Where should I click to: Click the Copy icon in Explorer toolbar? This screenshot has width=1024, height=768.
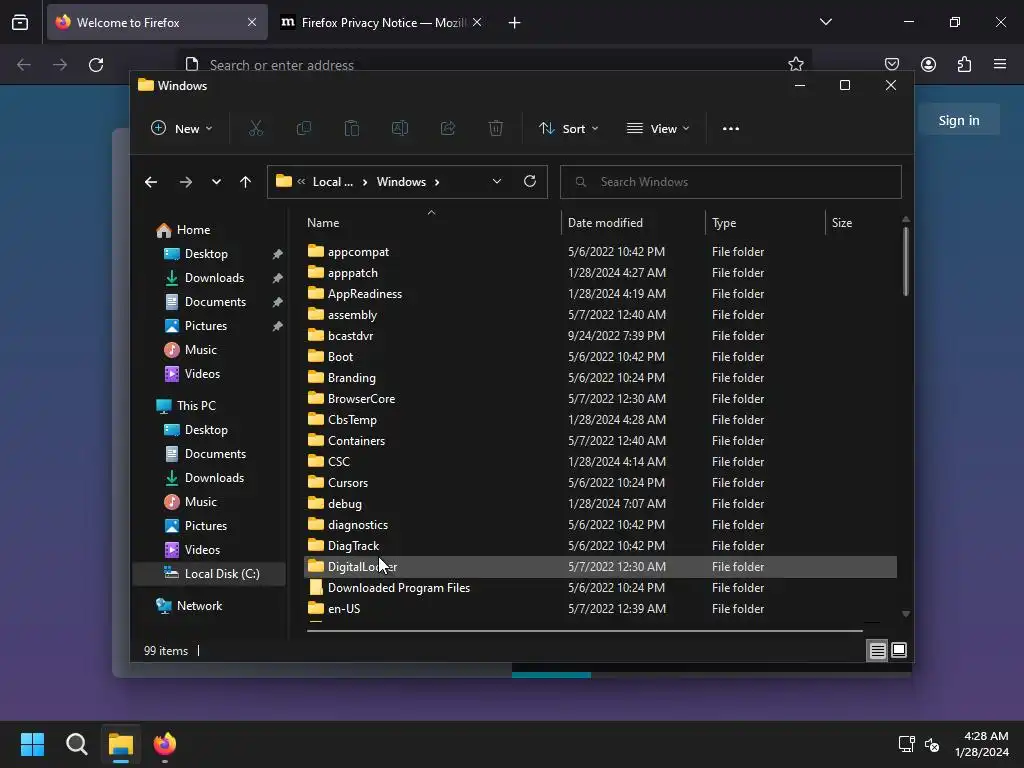(304, 129)
